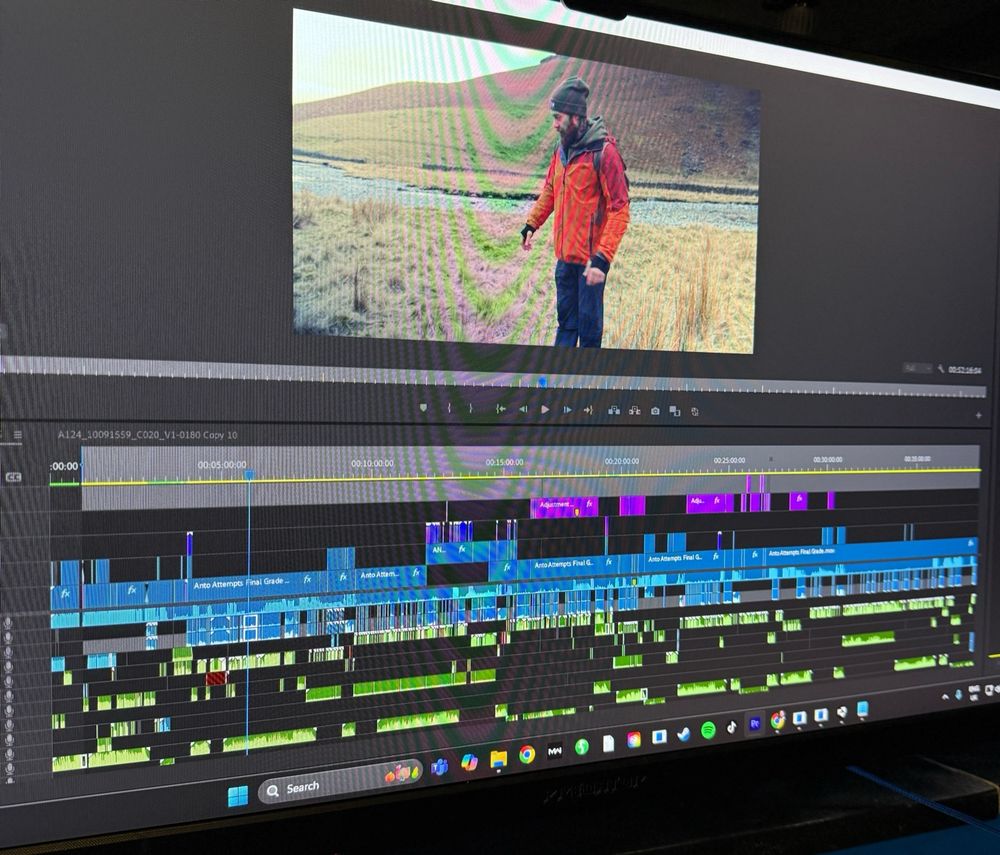The width and height of the screenshot is (1000, 855).
Task: Toggle proxies button in transport bar
Action: point(695,412)
